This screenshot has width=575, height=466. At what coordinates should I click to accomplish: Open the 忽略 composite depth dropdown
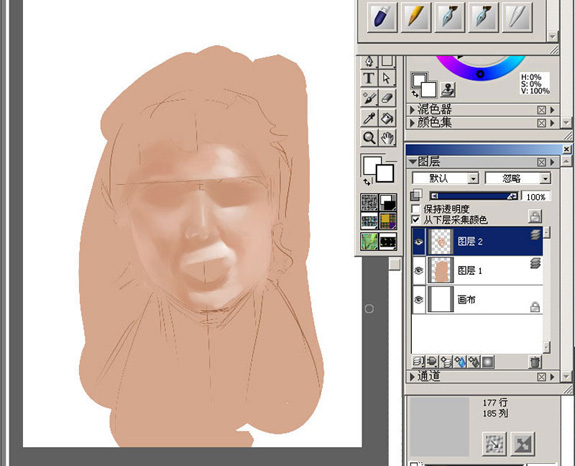[518, 179]
